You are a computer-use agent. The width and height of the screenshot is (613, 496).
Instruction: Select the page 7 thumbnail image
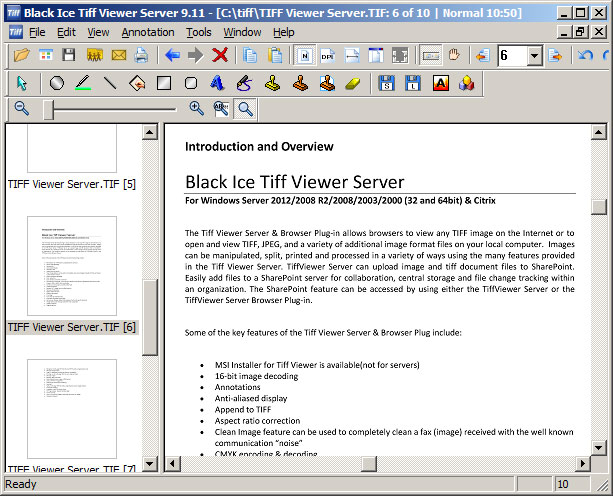pos(72,409)
